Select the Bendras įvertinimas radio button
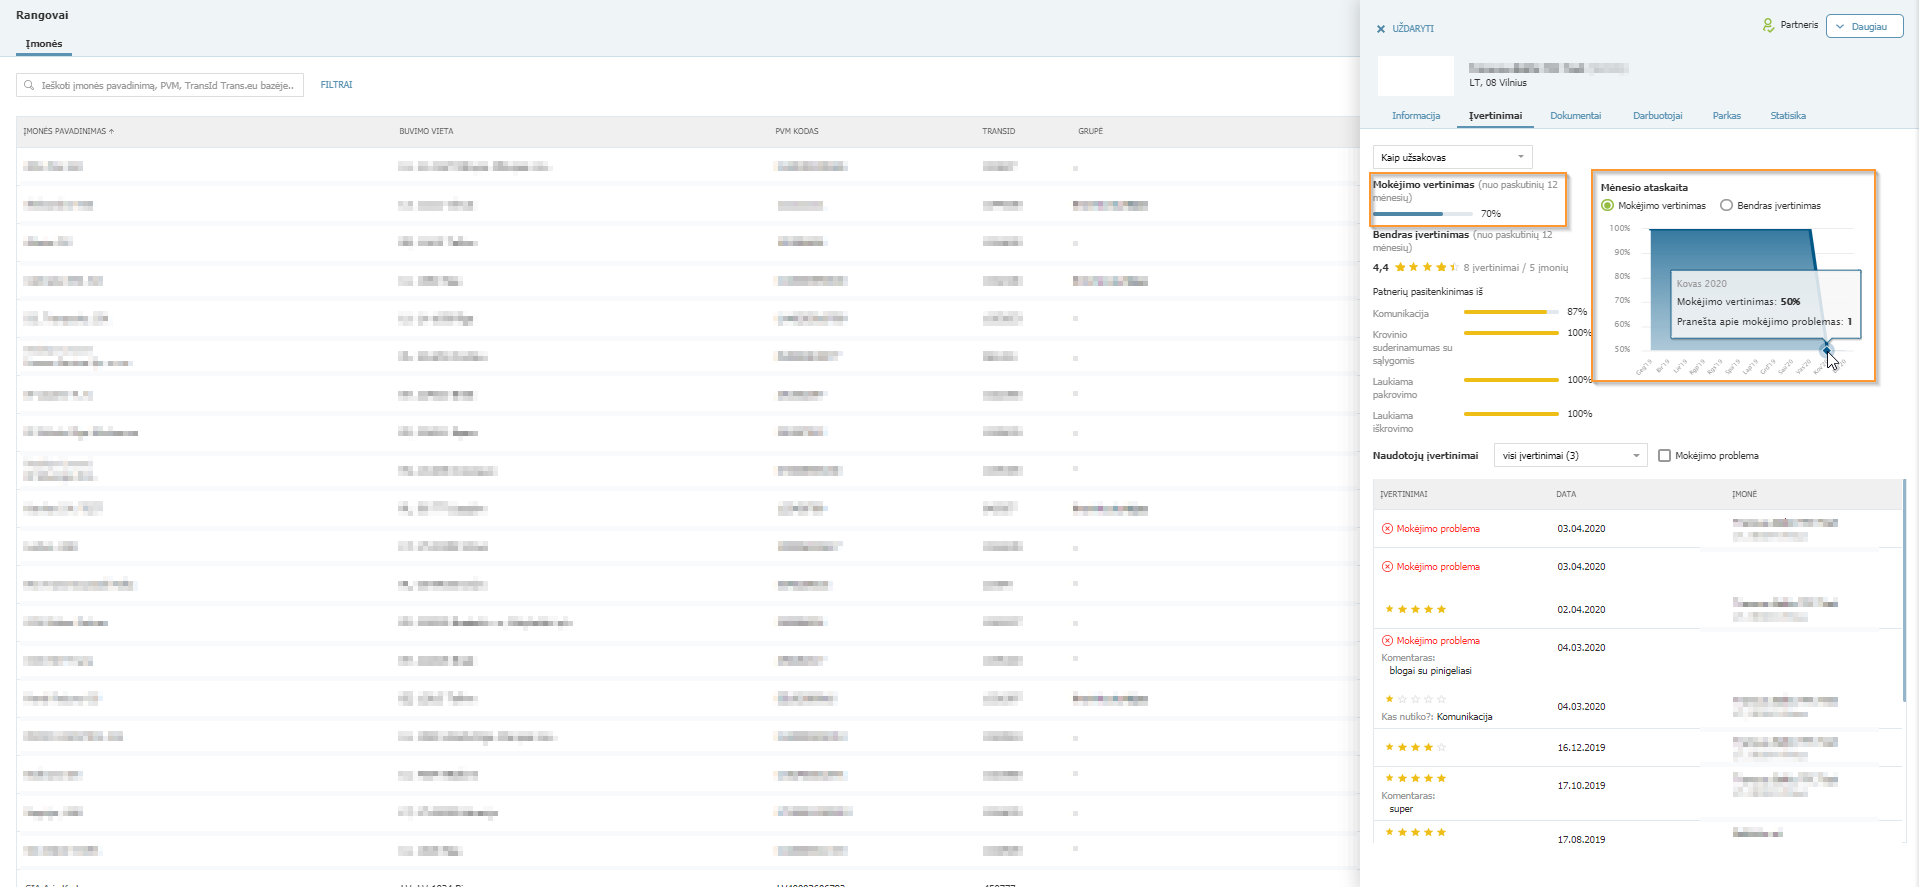 (x=1726, y=205)
